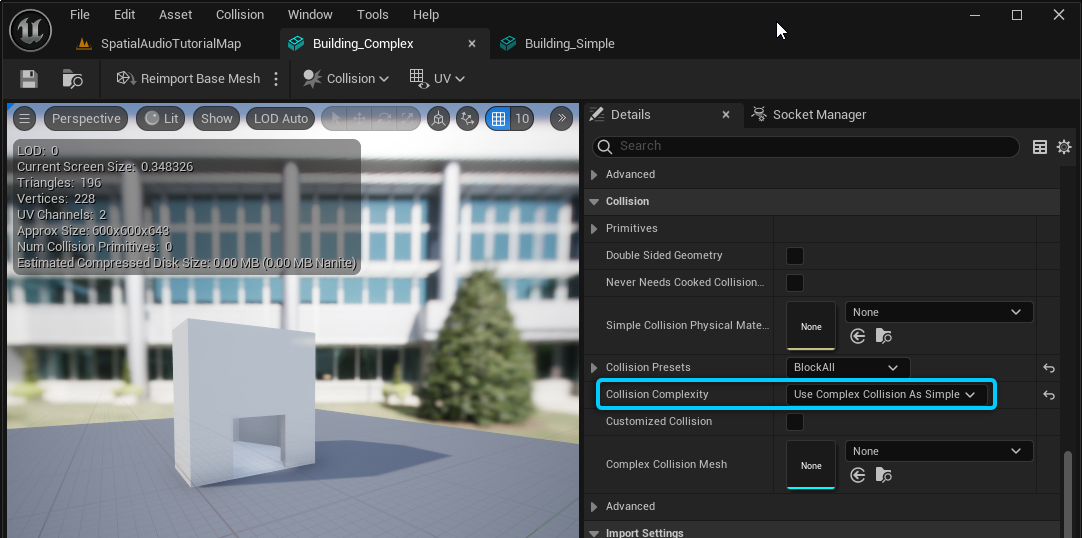Click the Details settings gear icon
The height and width of the screenshot is (538, 1082).
click(1064, 147)
